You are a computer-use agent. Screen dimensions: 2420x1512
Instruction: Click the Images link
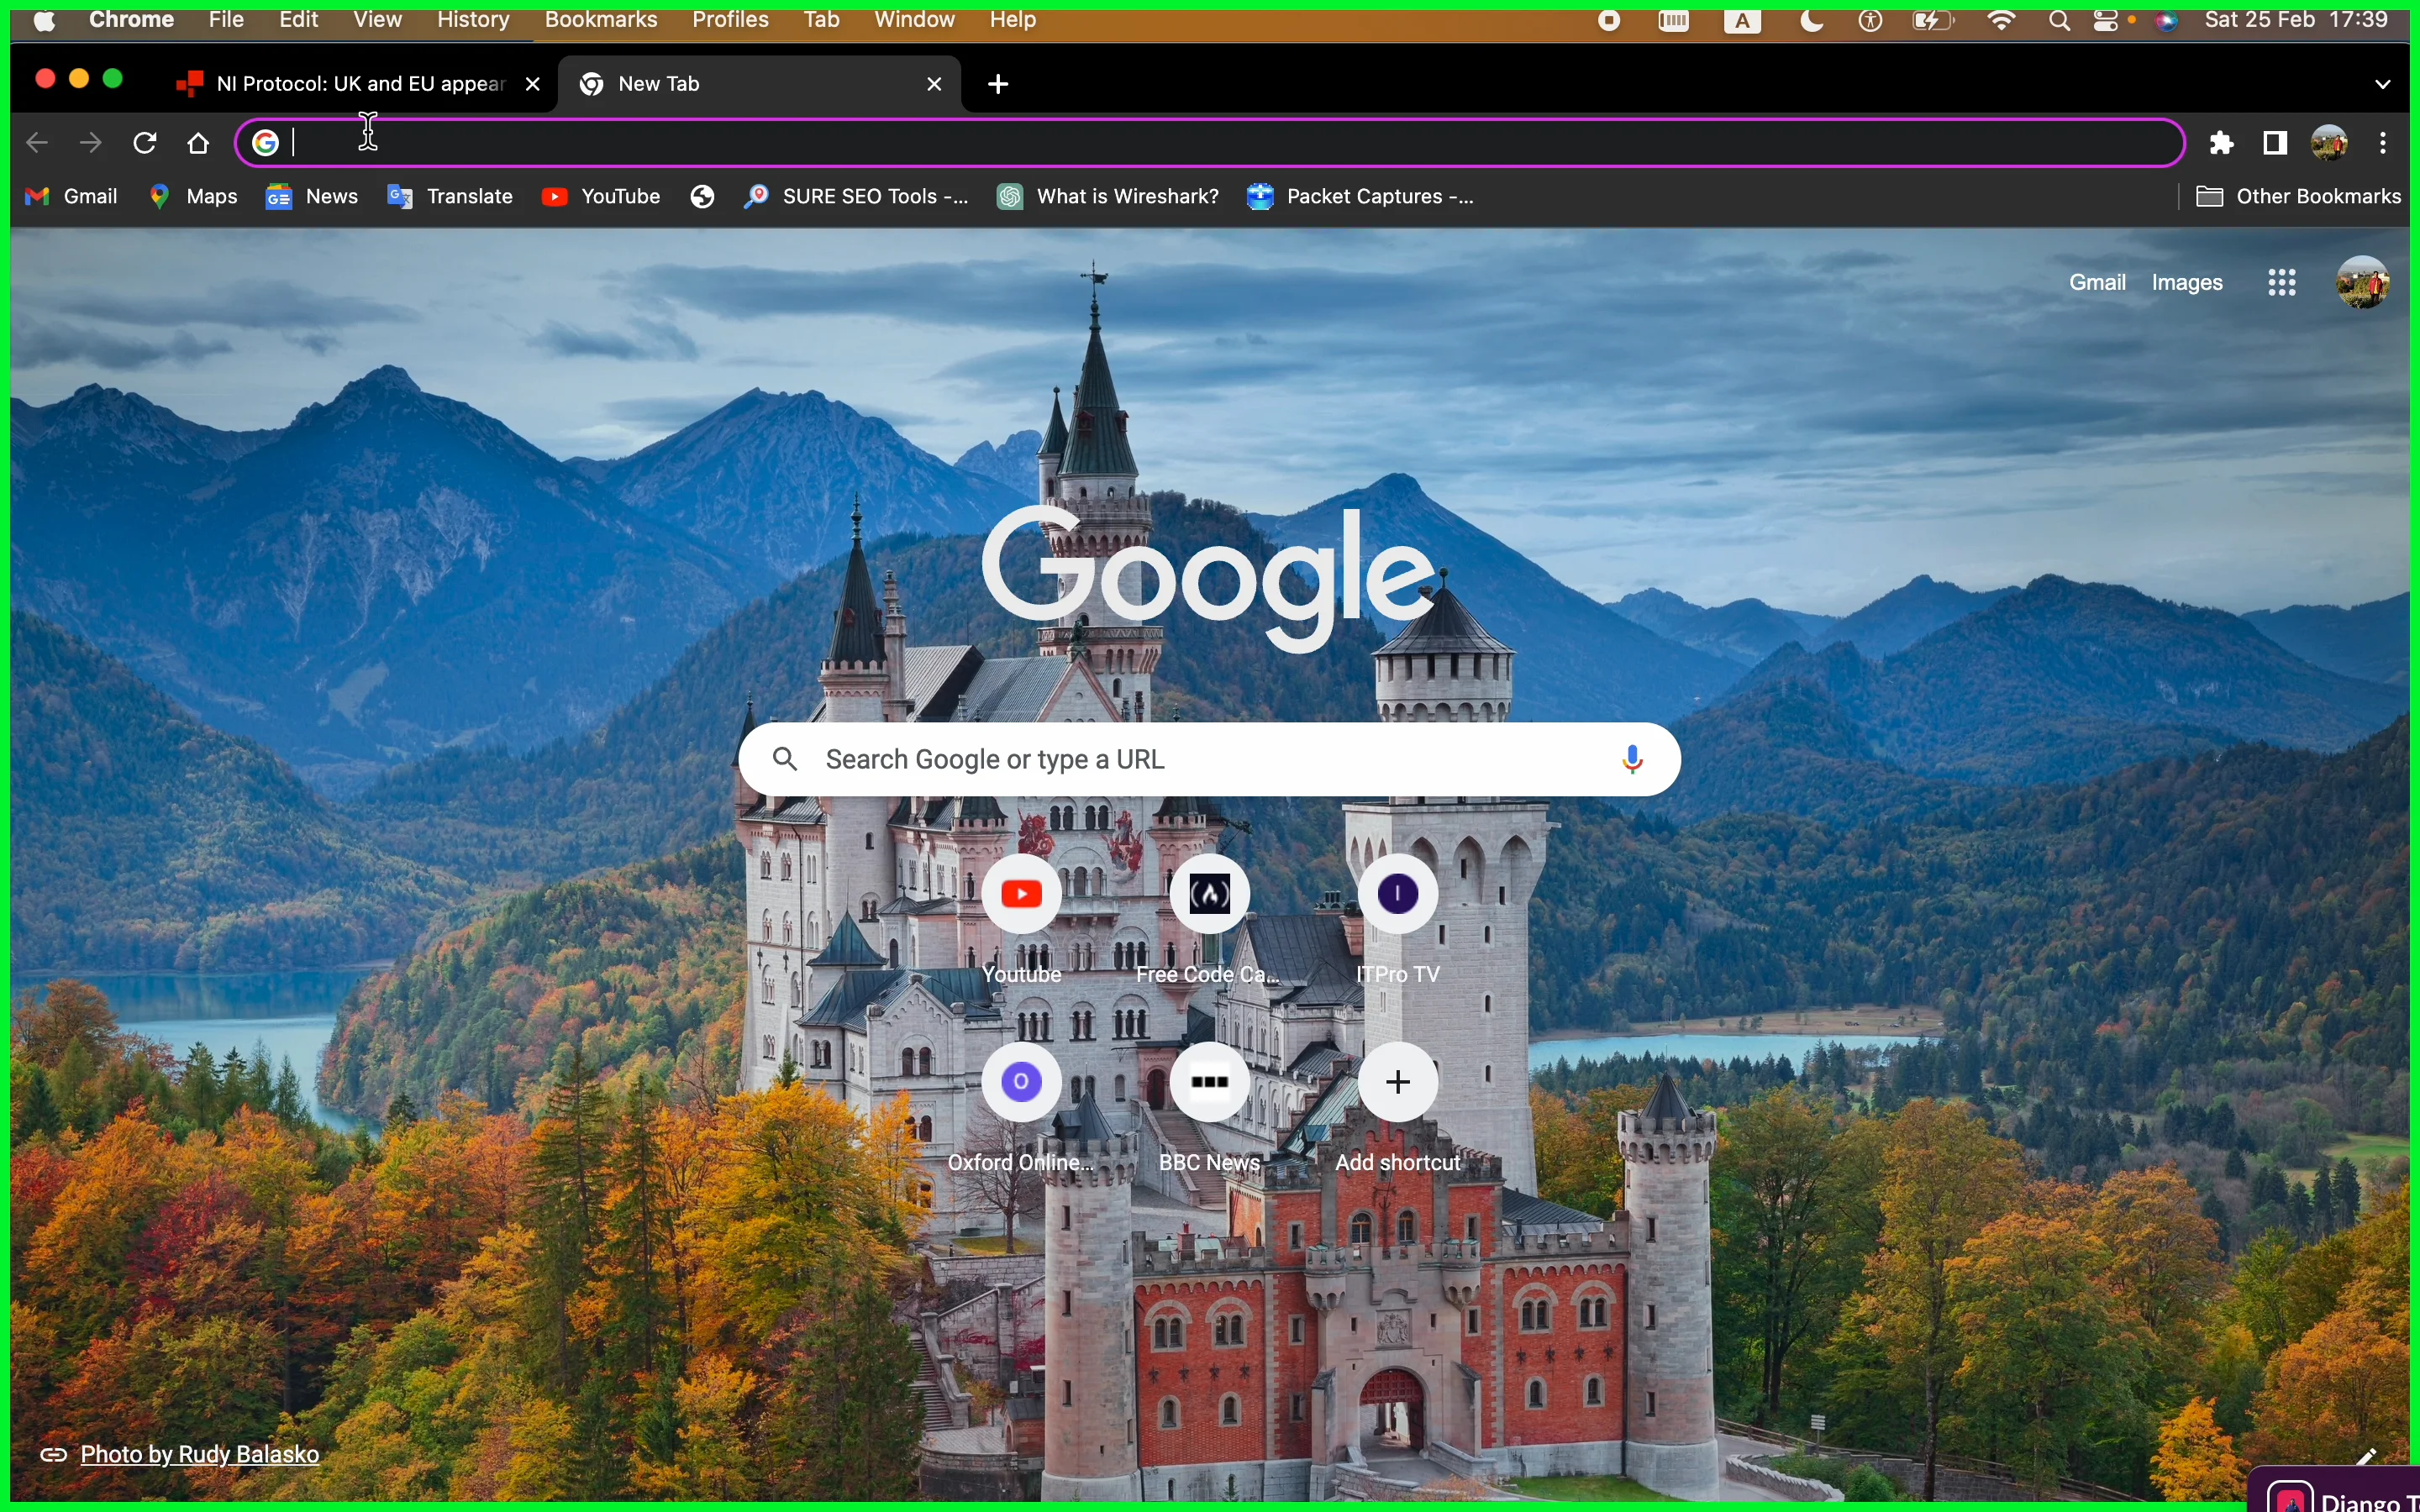point(2187,283)
